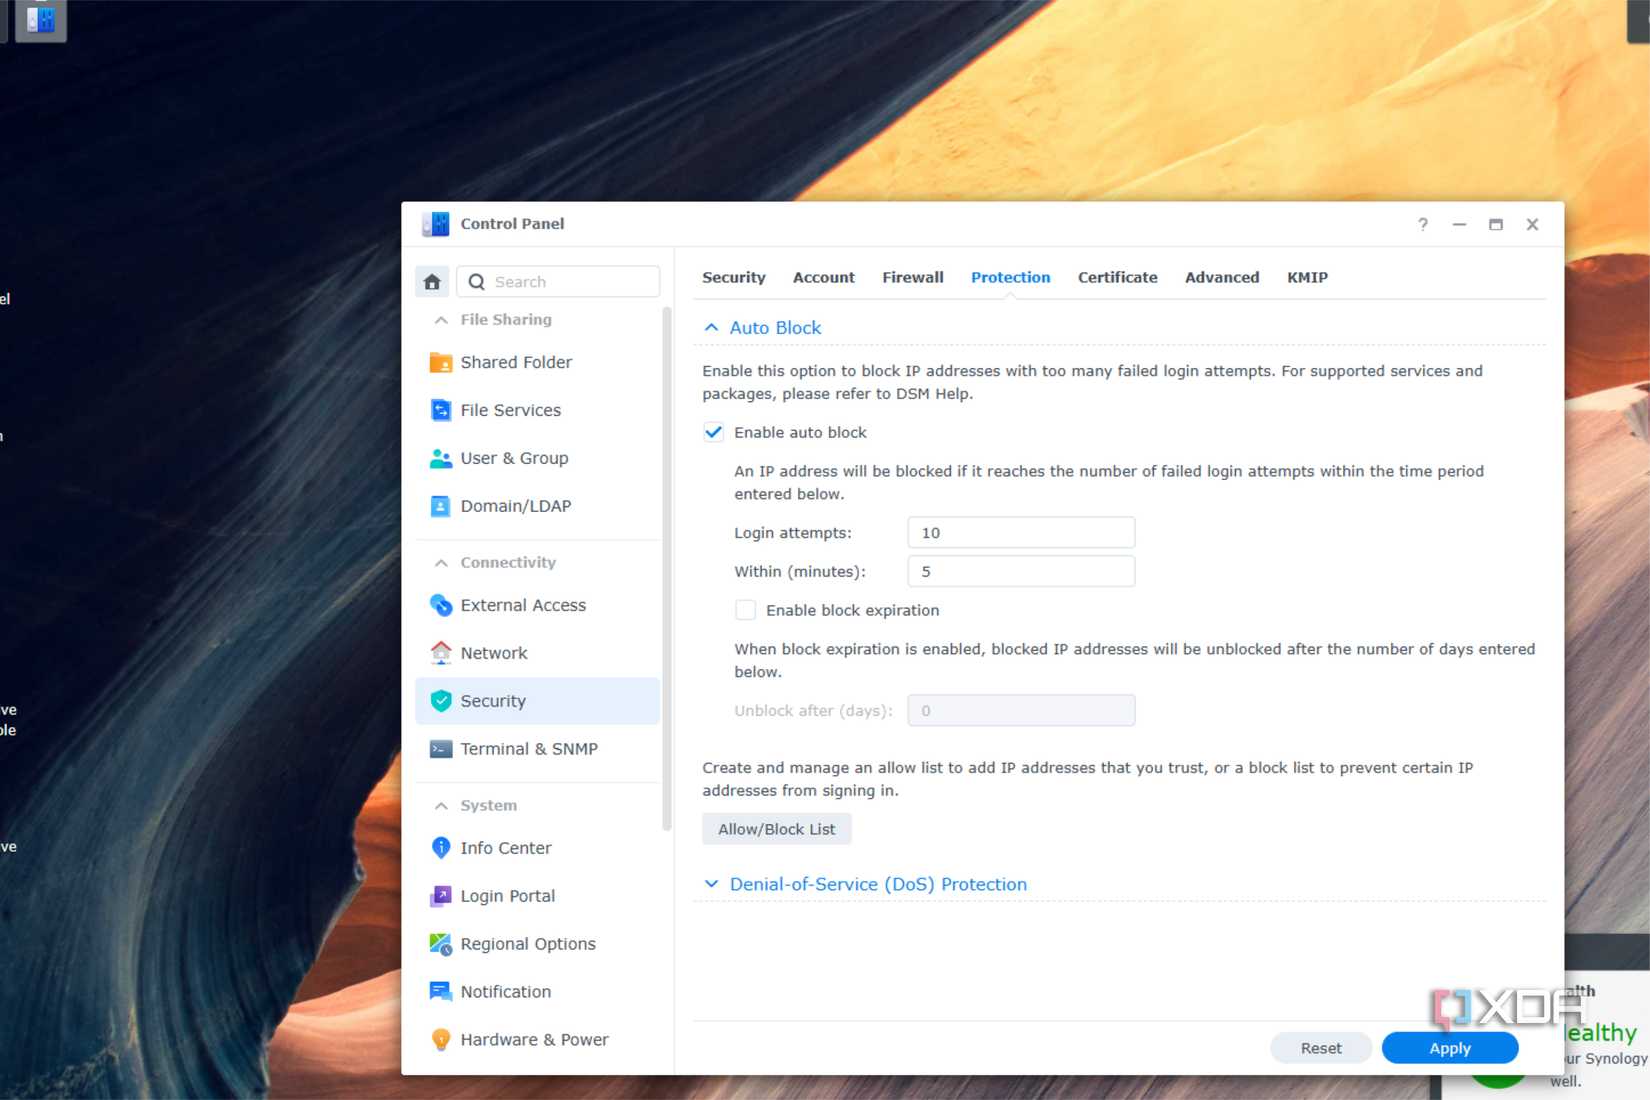Click the Within (minutes) field
This screenshot has height=1100, width=1650.
[1020, 572]
